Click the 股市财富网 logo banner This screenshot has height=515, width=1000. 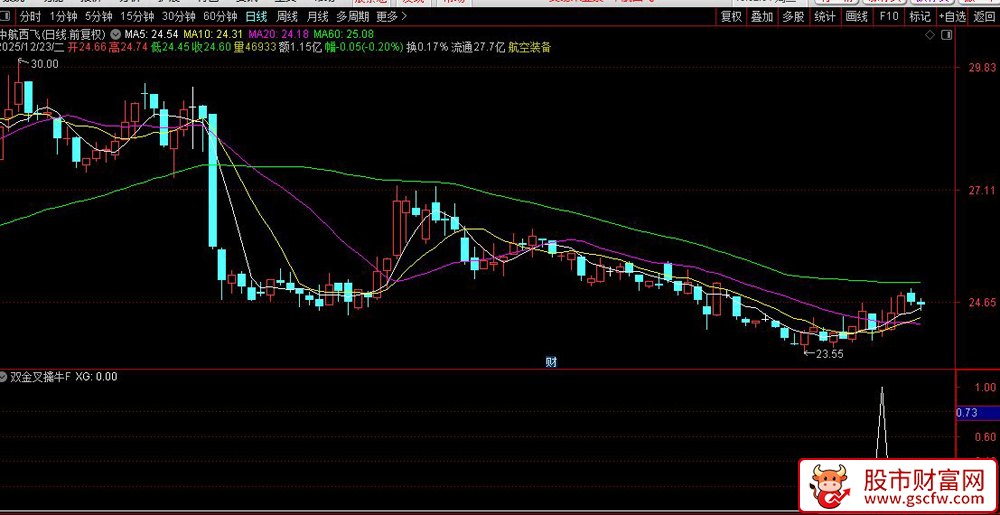899,487
